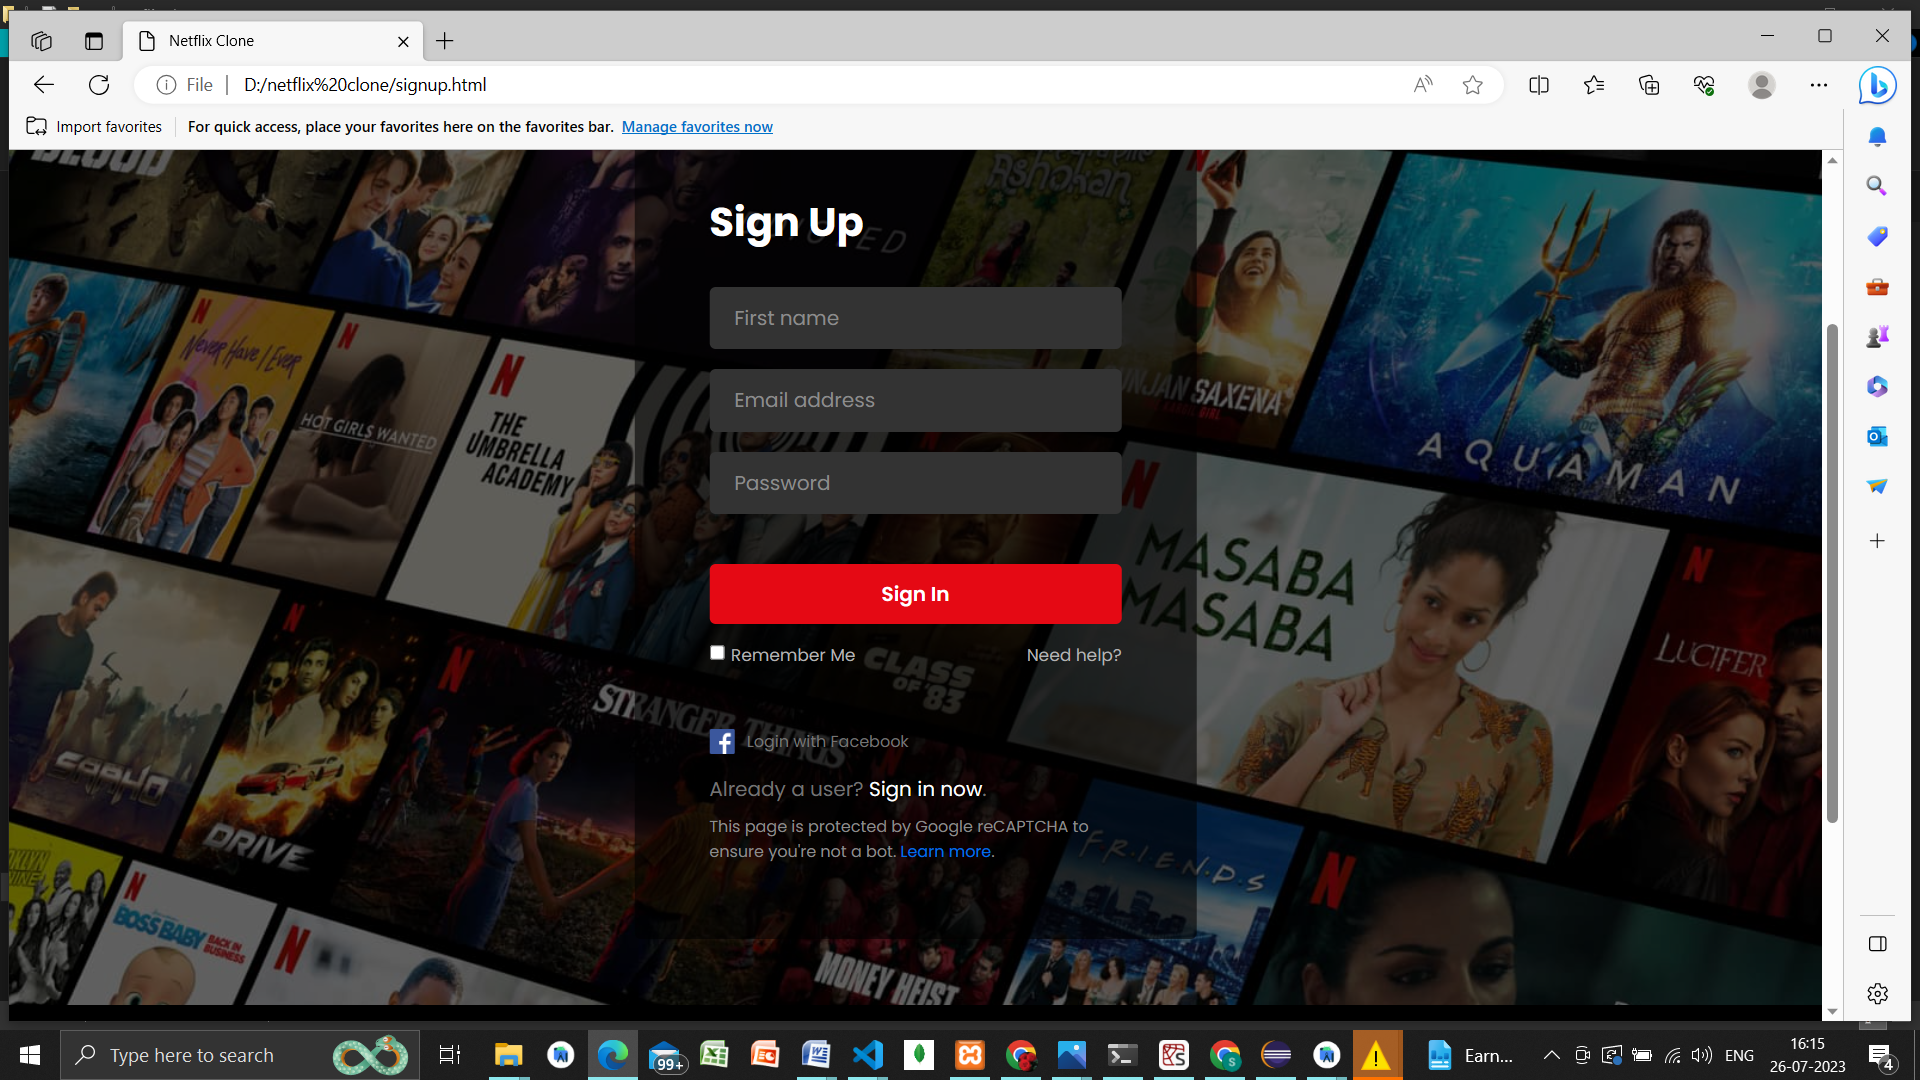This screenshot has height=1080, width=1920.
Task: Click the red Sign In button
Action: 915,593
